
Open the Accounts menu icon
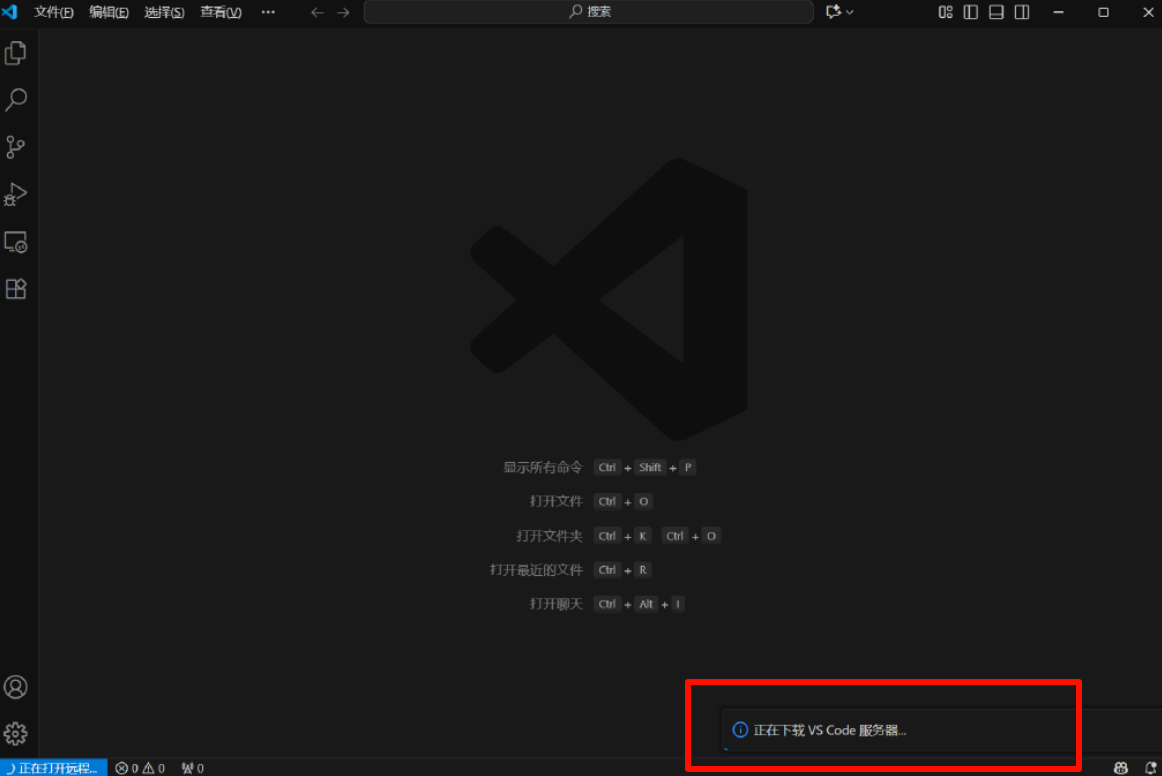point(16,687)
